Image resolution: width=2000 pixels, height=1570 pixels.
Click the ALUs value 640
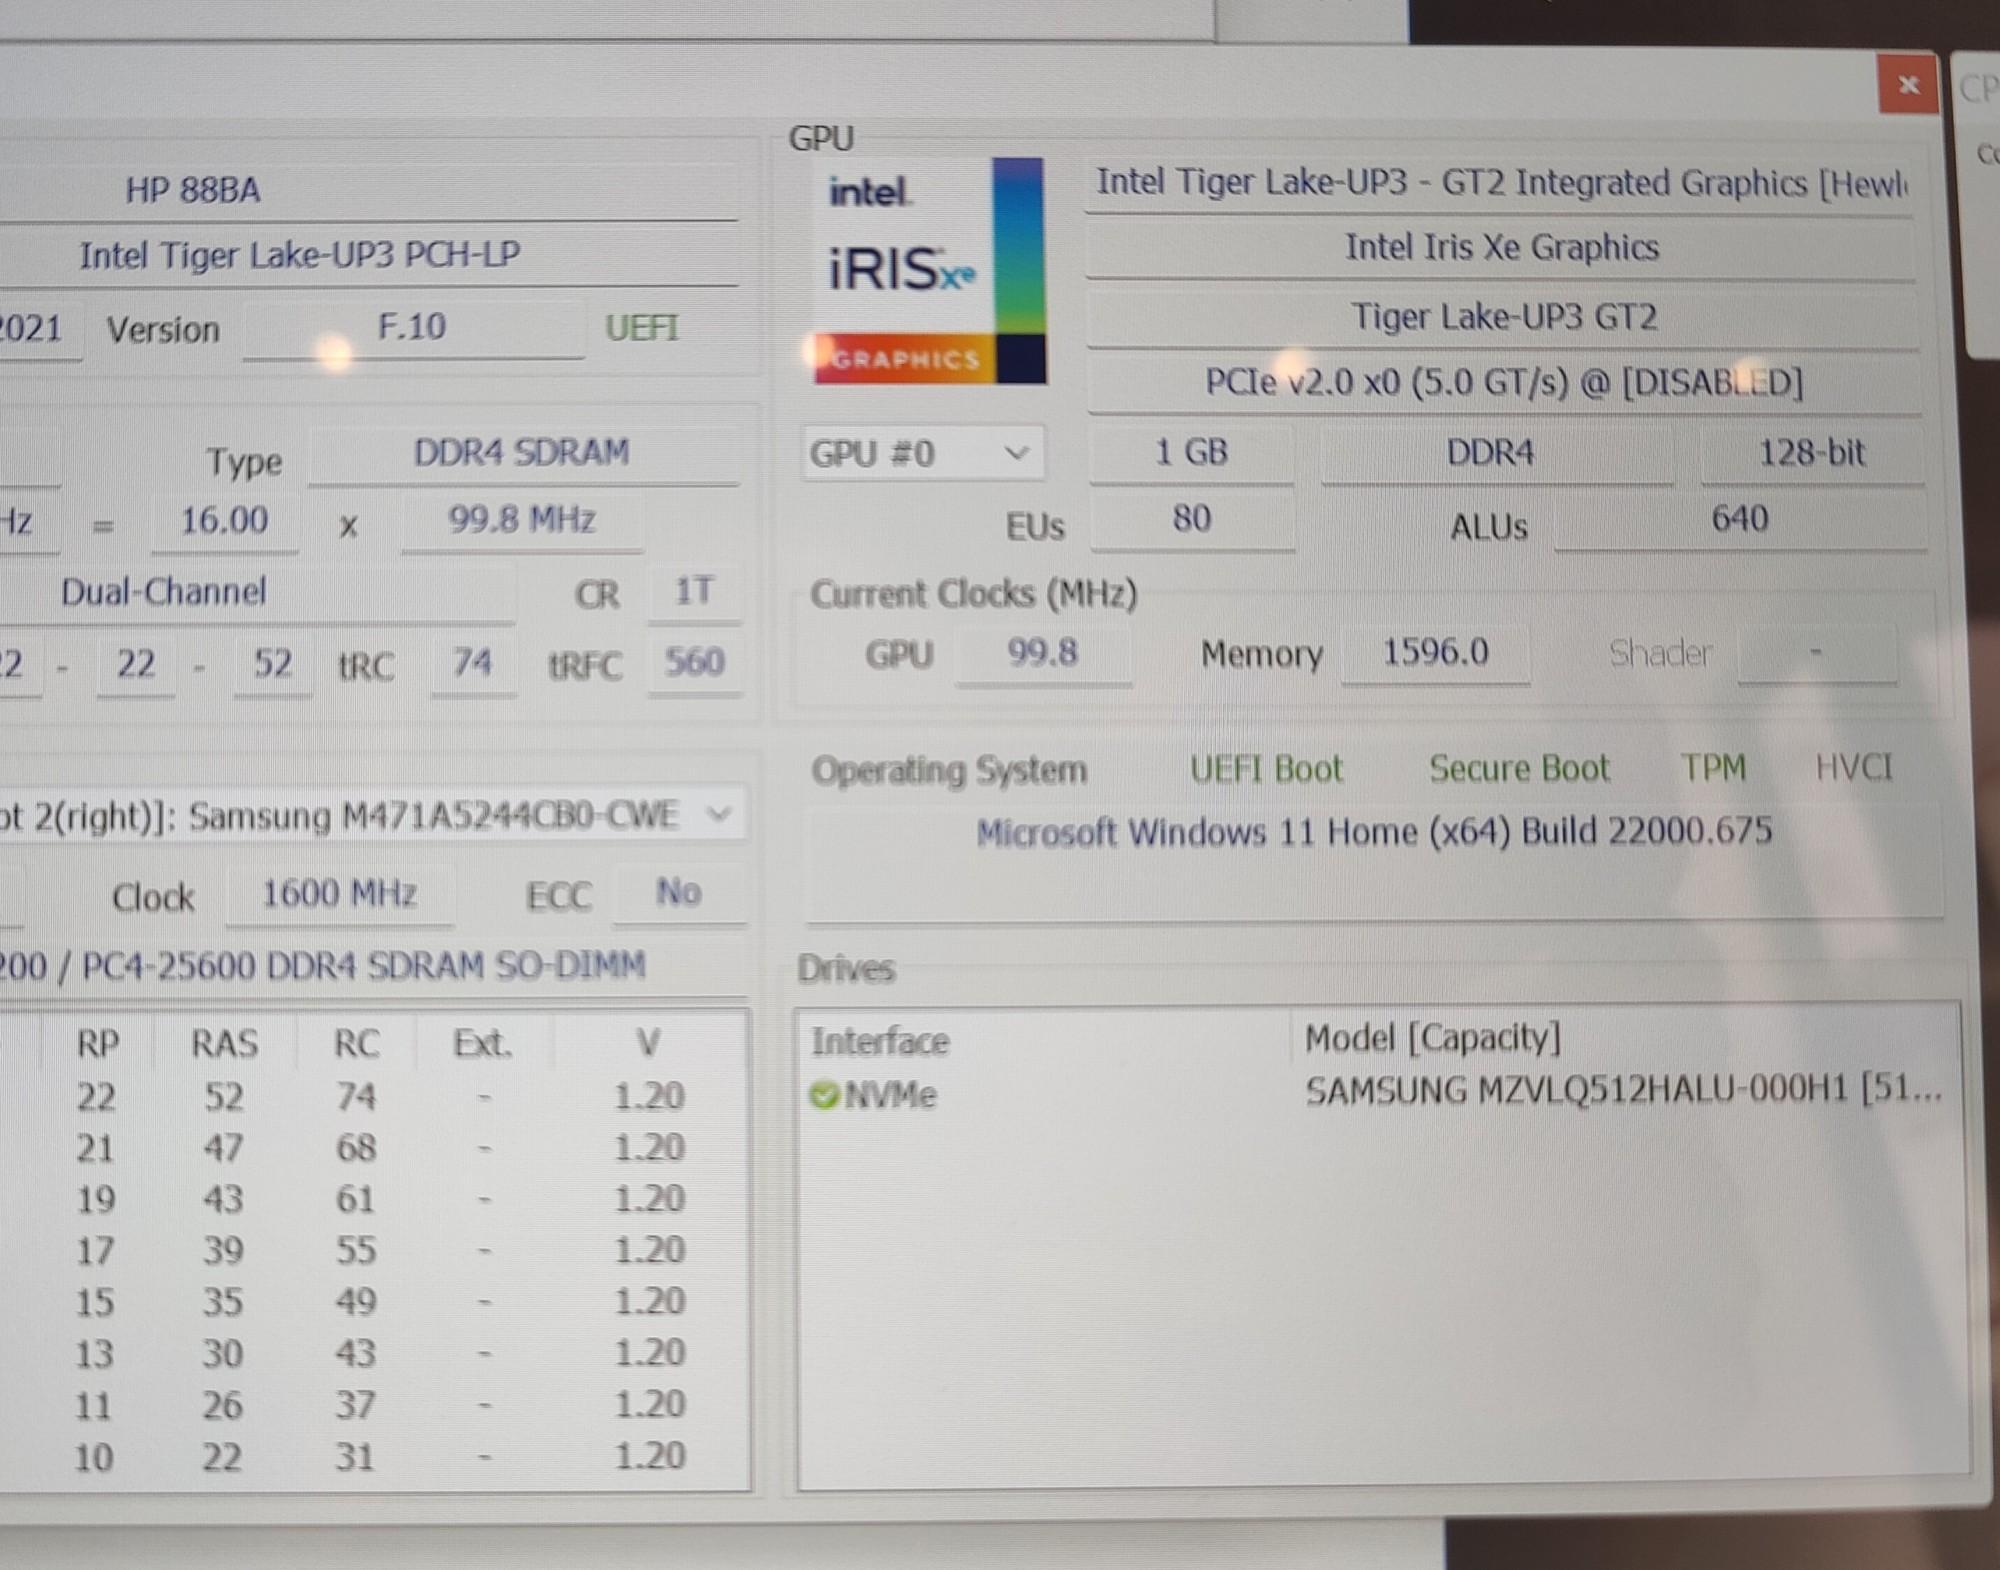click(x=1739, y=520)
